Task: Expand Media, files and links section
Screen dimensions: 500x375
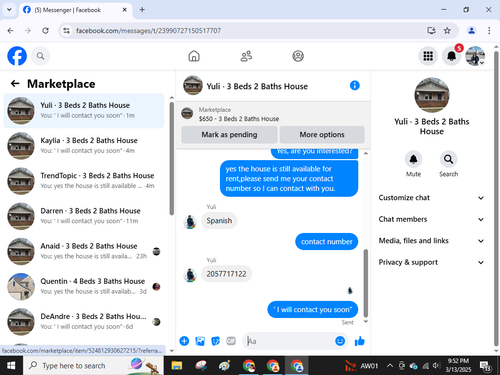Action: tap(431, 241)
